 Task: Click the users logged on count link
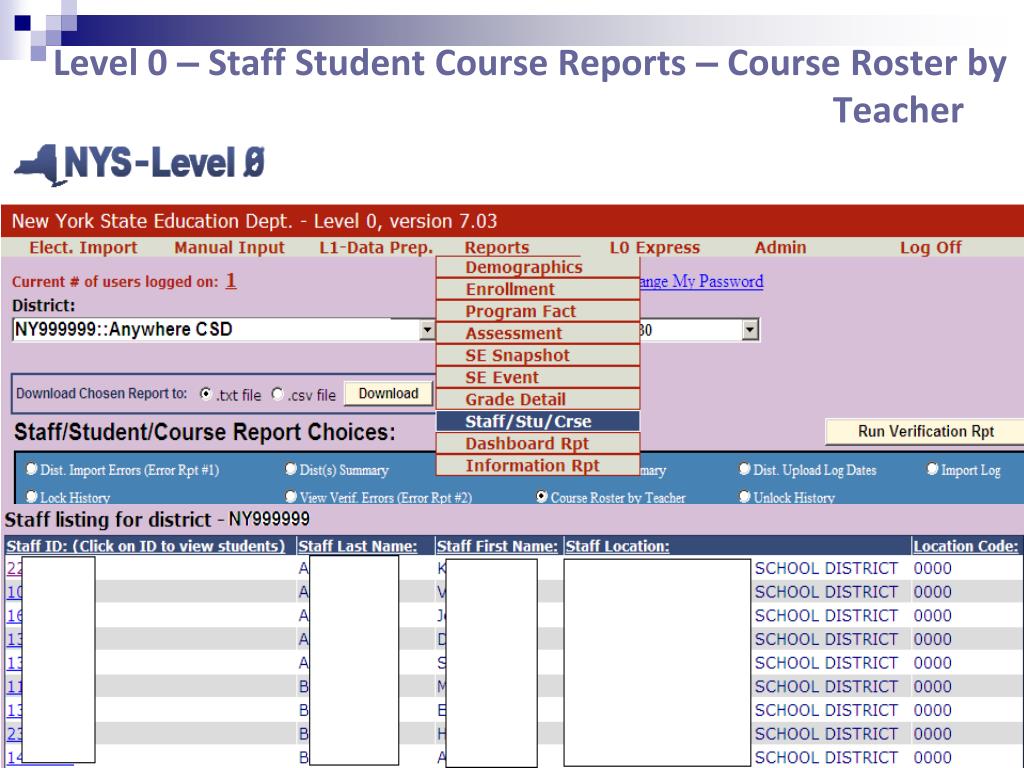pos(231,281)
